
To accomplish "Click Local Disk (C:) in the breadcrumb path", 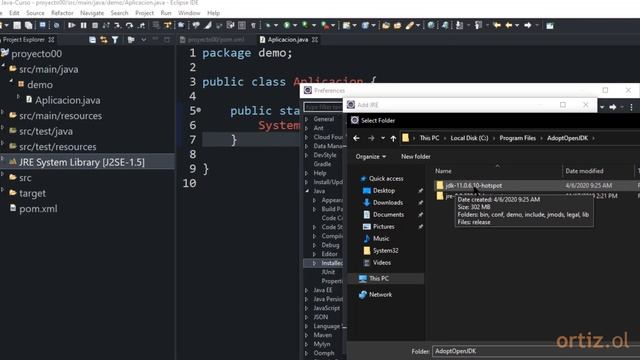I will (x=469, y=138).
